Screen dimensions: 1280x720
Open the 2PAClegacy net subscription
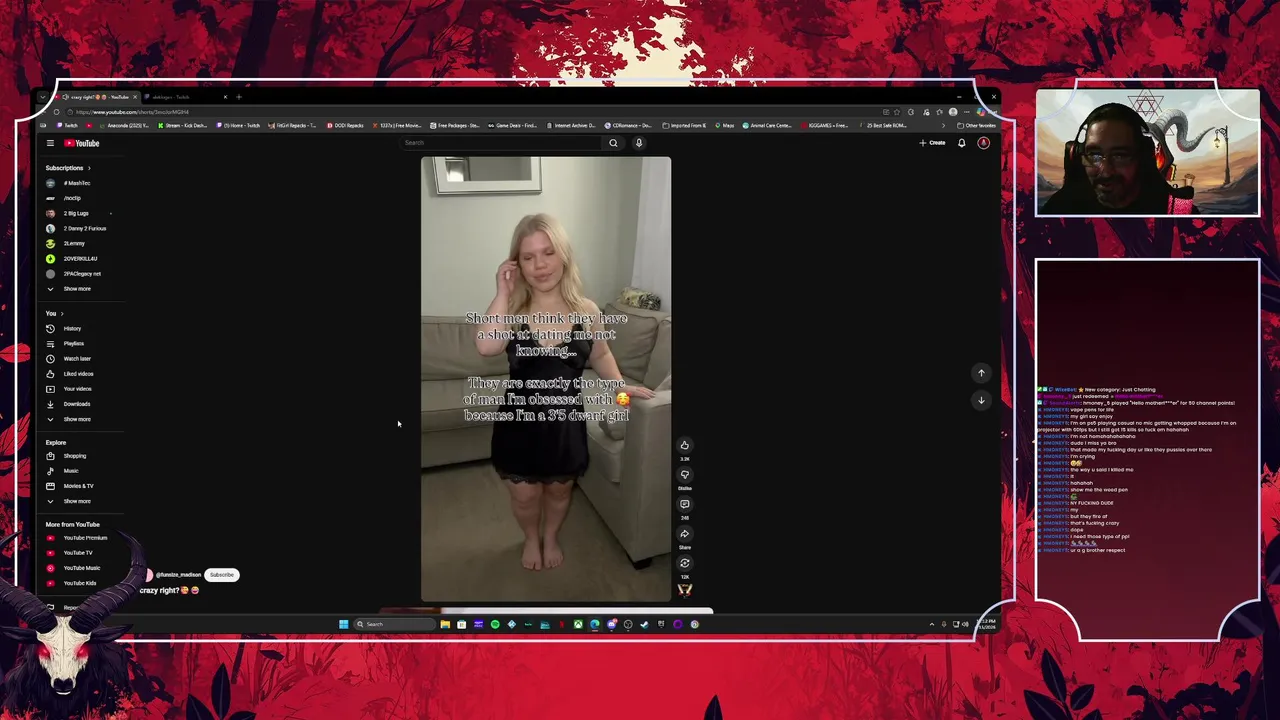click(84, 274)
